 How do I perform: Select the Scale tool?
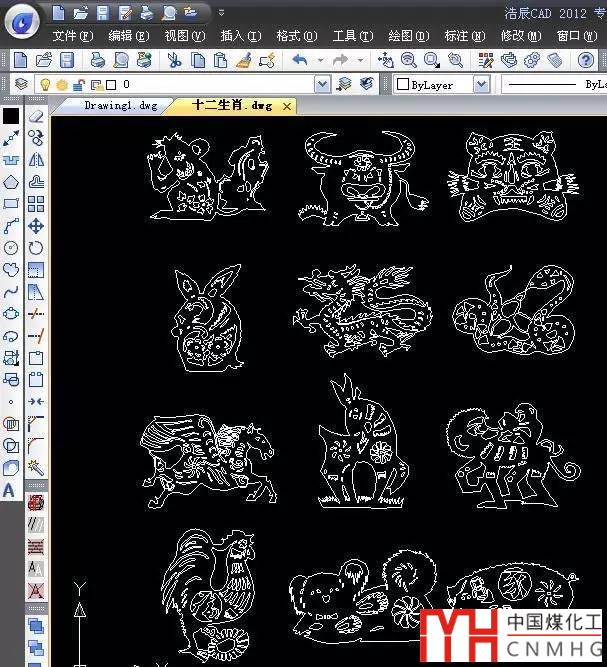point(36,270)
